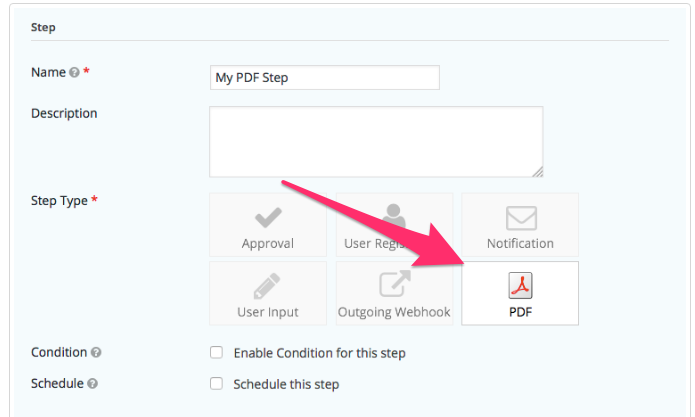The height and width of the screenshot is (417, 695).
Task: Grab the Description textarea resize handle
Action: tap(537, 171)
